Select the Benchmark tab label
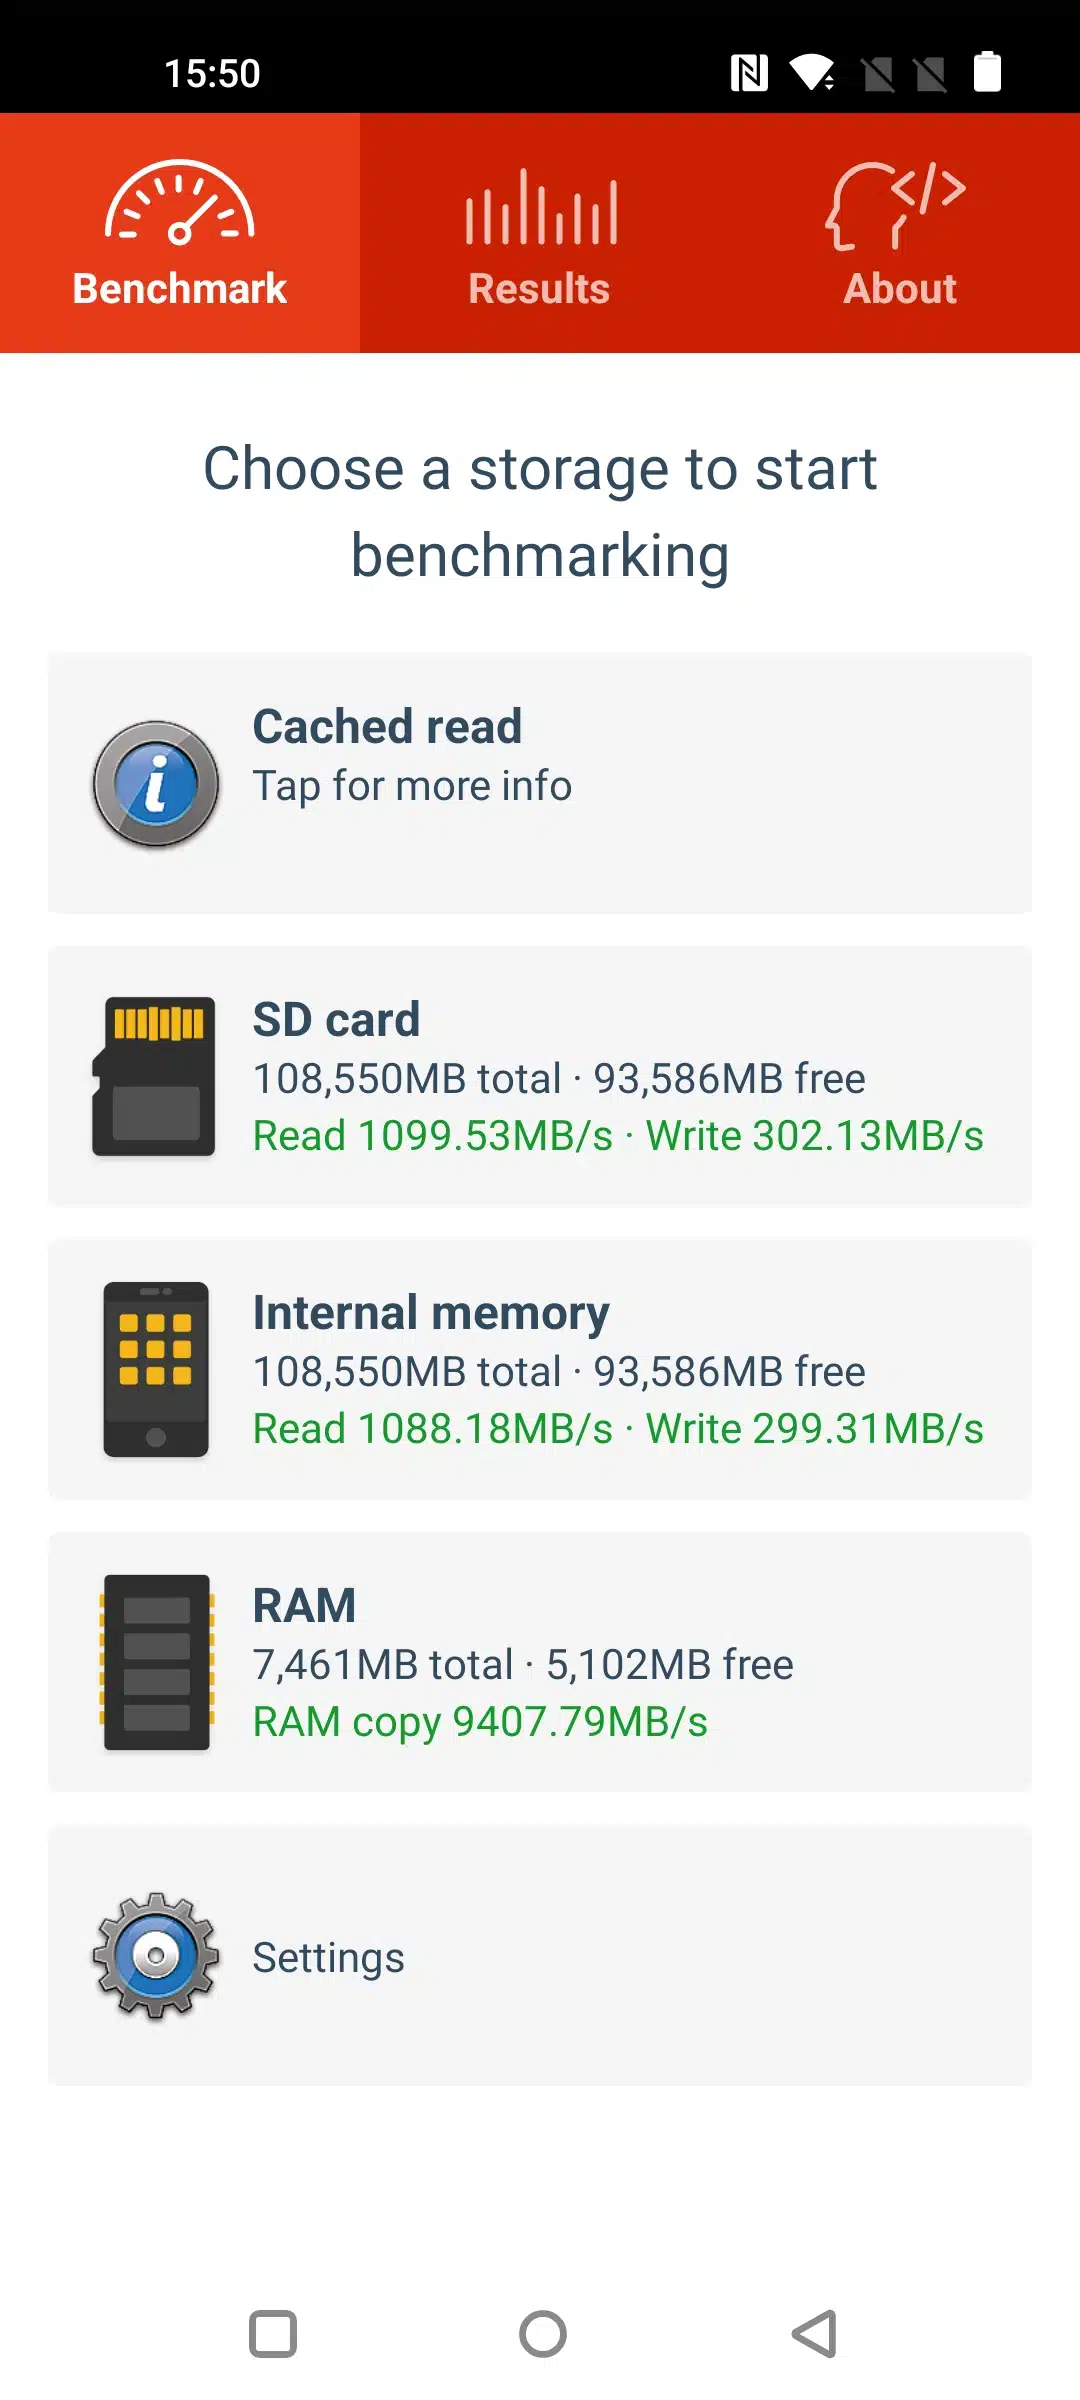Viewport: 1080px width, 2400px height. pos(180,288)
